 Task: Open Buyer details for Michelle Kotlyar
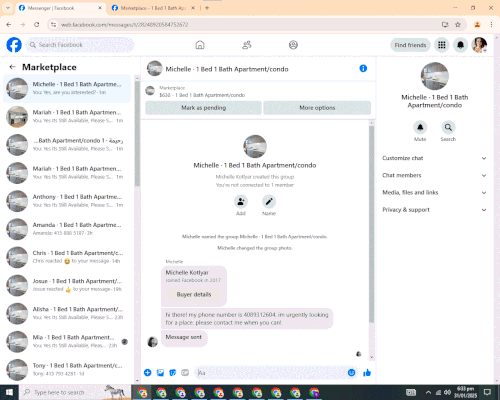click(194, 294)
